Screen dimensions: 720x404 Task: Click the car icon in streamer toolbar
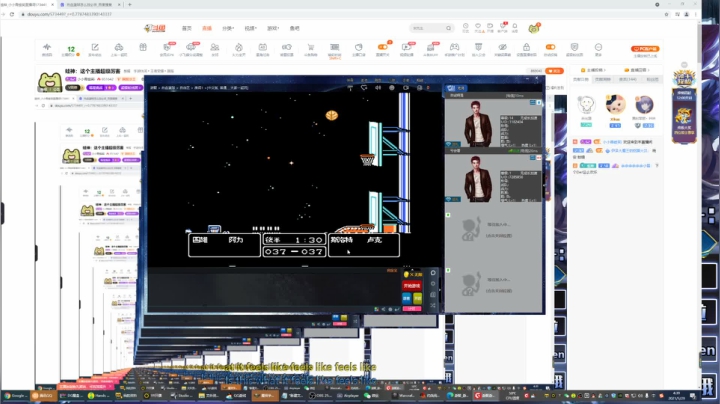[119, 47]
